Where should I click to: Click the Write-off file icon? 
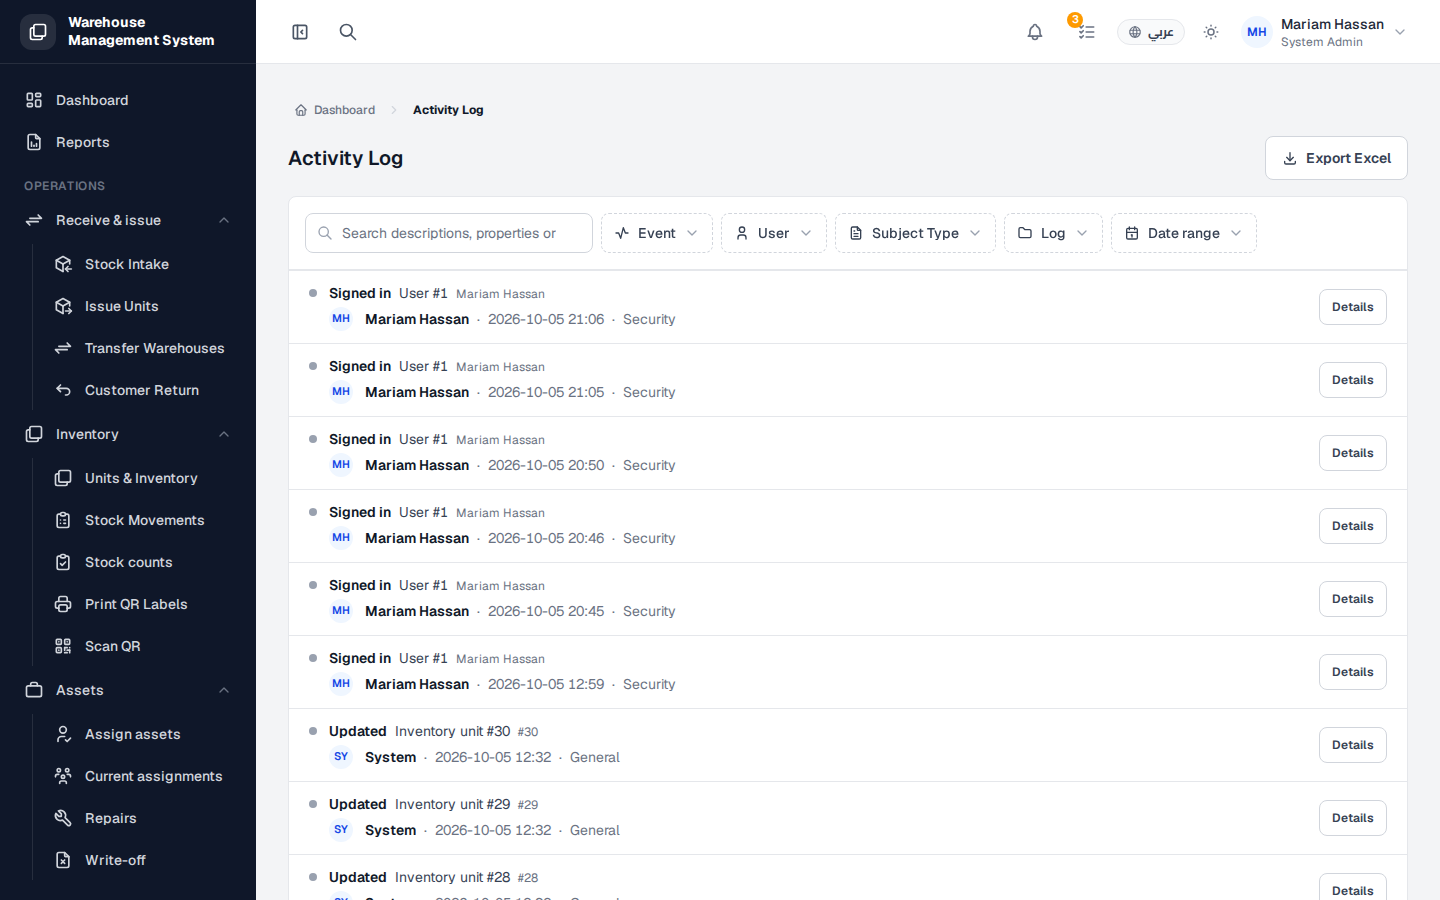(x=63, y=860)
